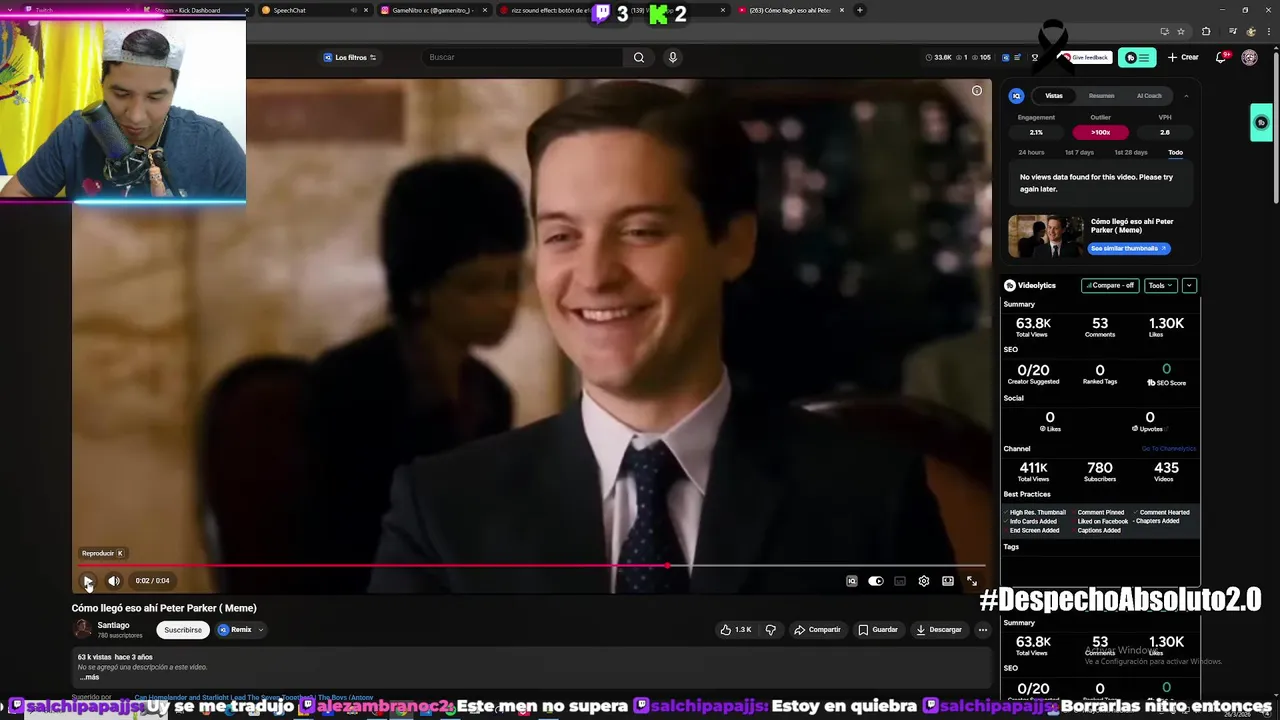Click the Buscar search field
This screenshot has width=1280, height=720.
click(x=524, y=57)
